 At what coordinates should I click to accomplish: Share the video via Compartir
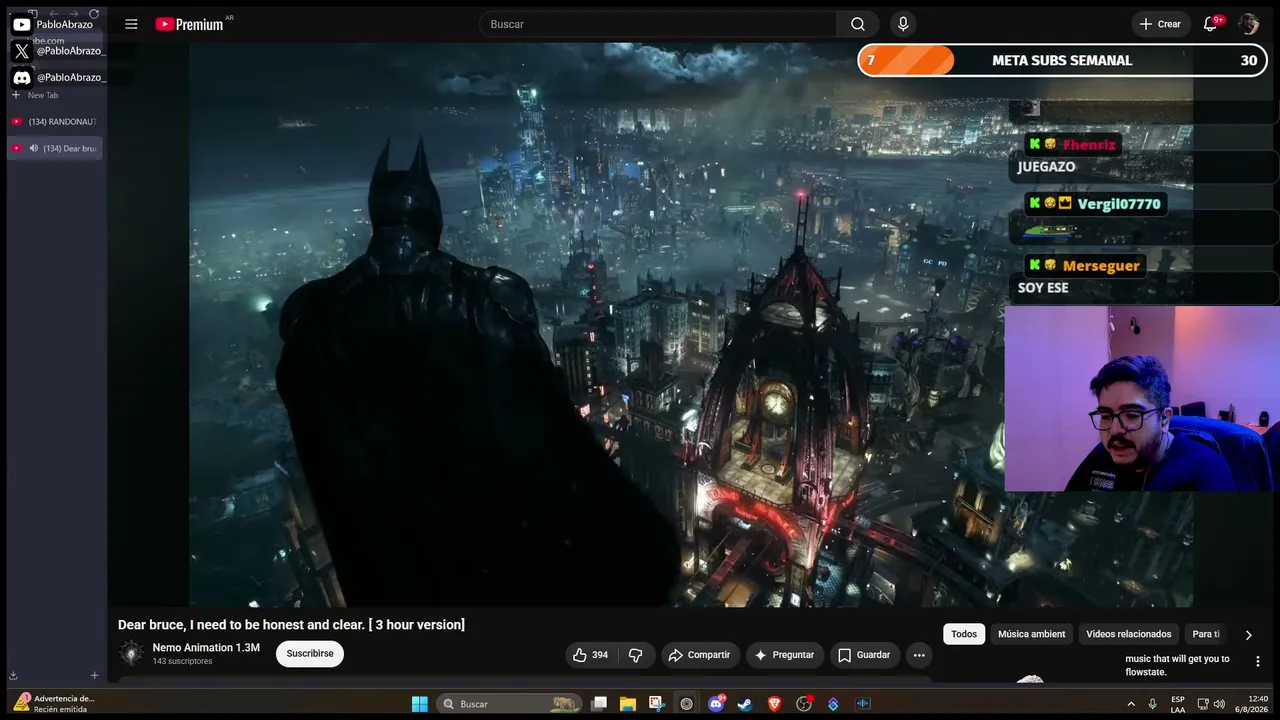tap(700, 655)
